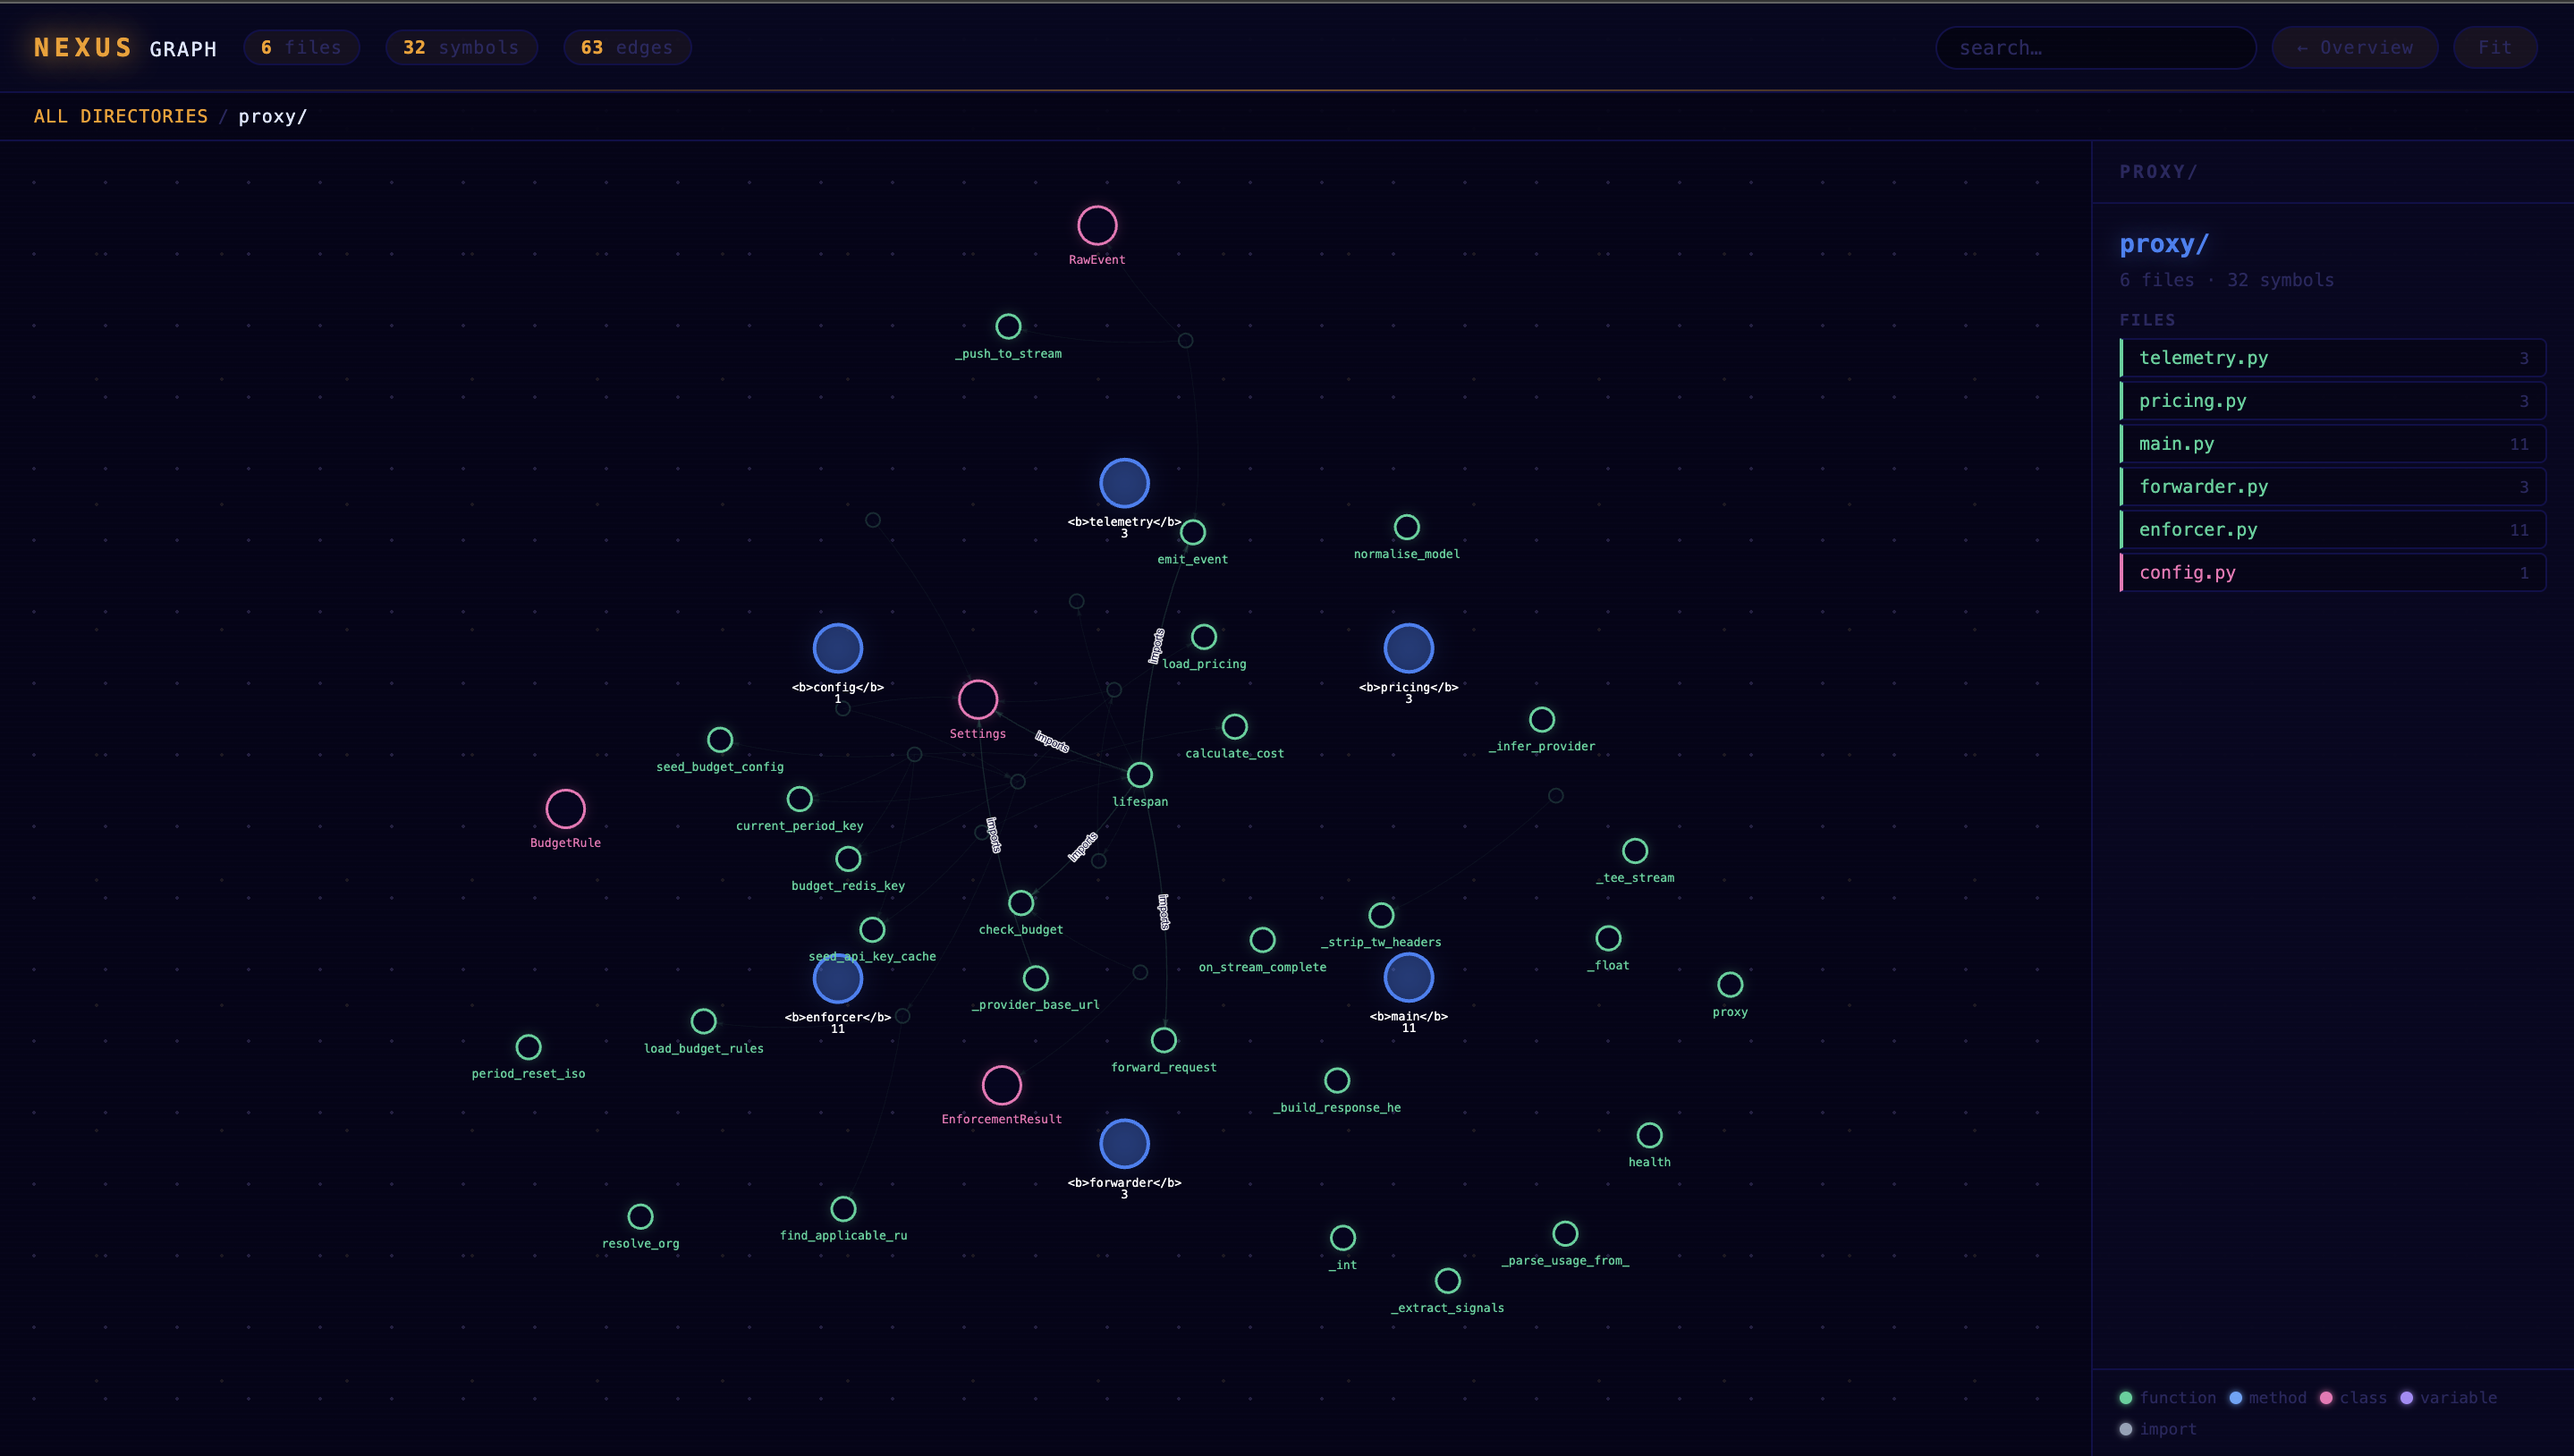Click the BudgetRule class node

pyautogui.click(x=565, y=809)
